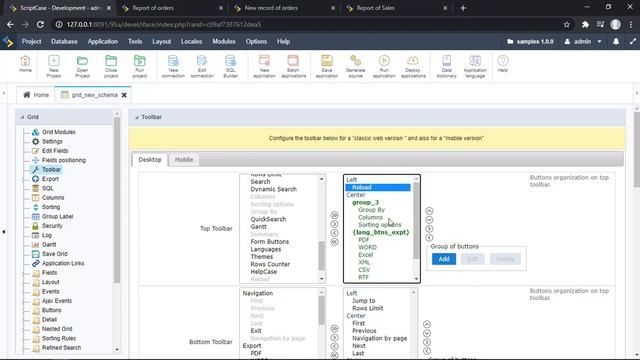Click the New application toolbar icon
Viewport: 640px width, 360px height.
[x=264, y=67]
